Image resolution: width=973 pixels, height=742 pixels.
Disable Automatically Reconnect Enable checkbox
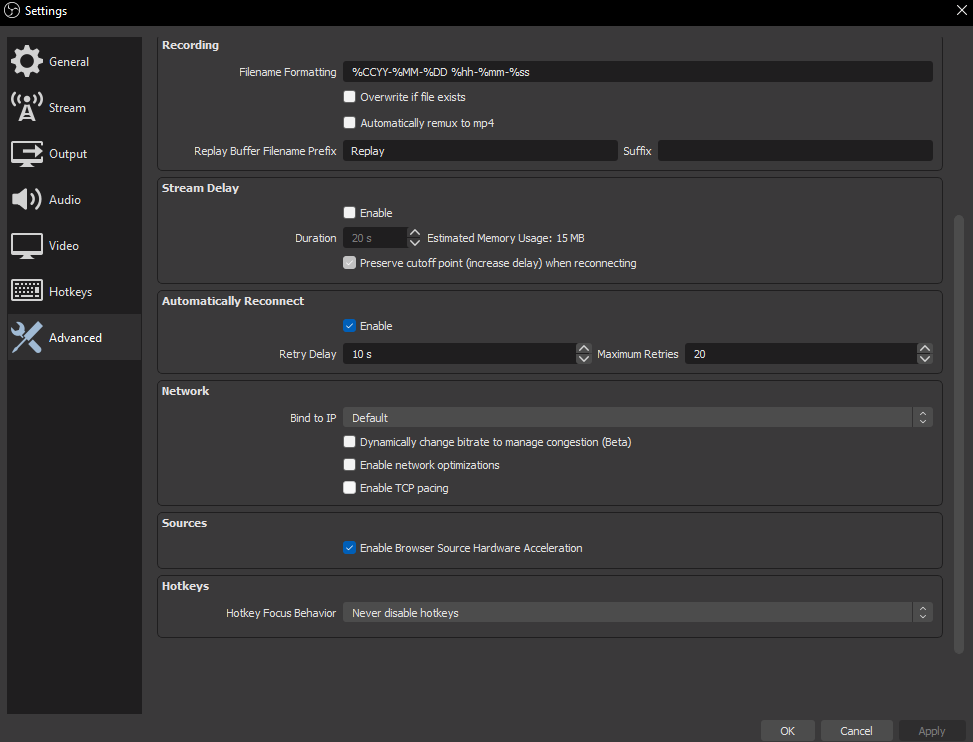[x=349, y=326]
